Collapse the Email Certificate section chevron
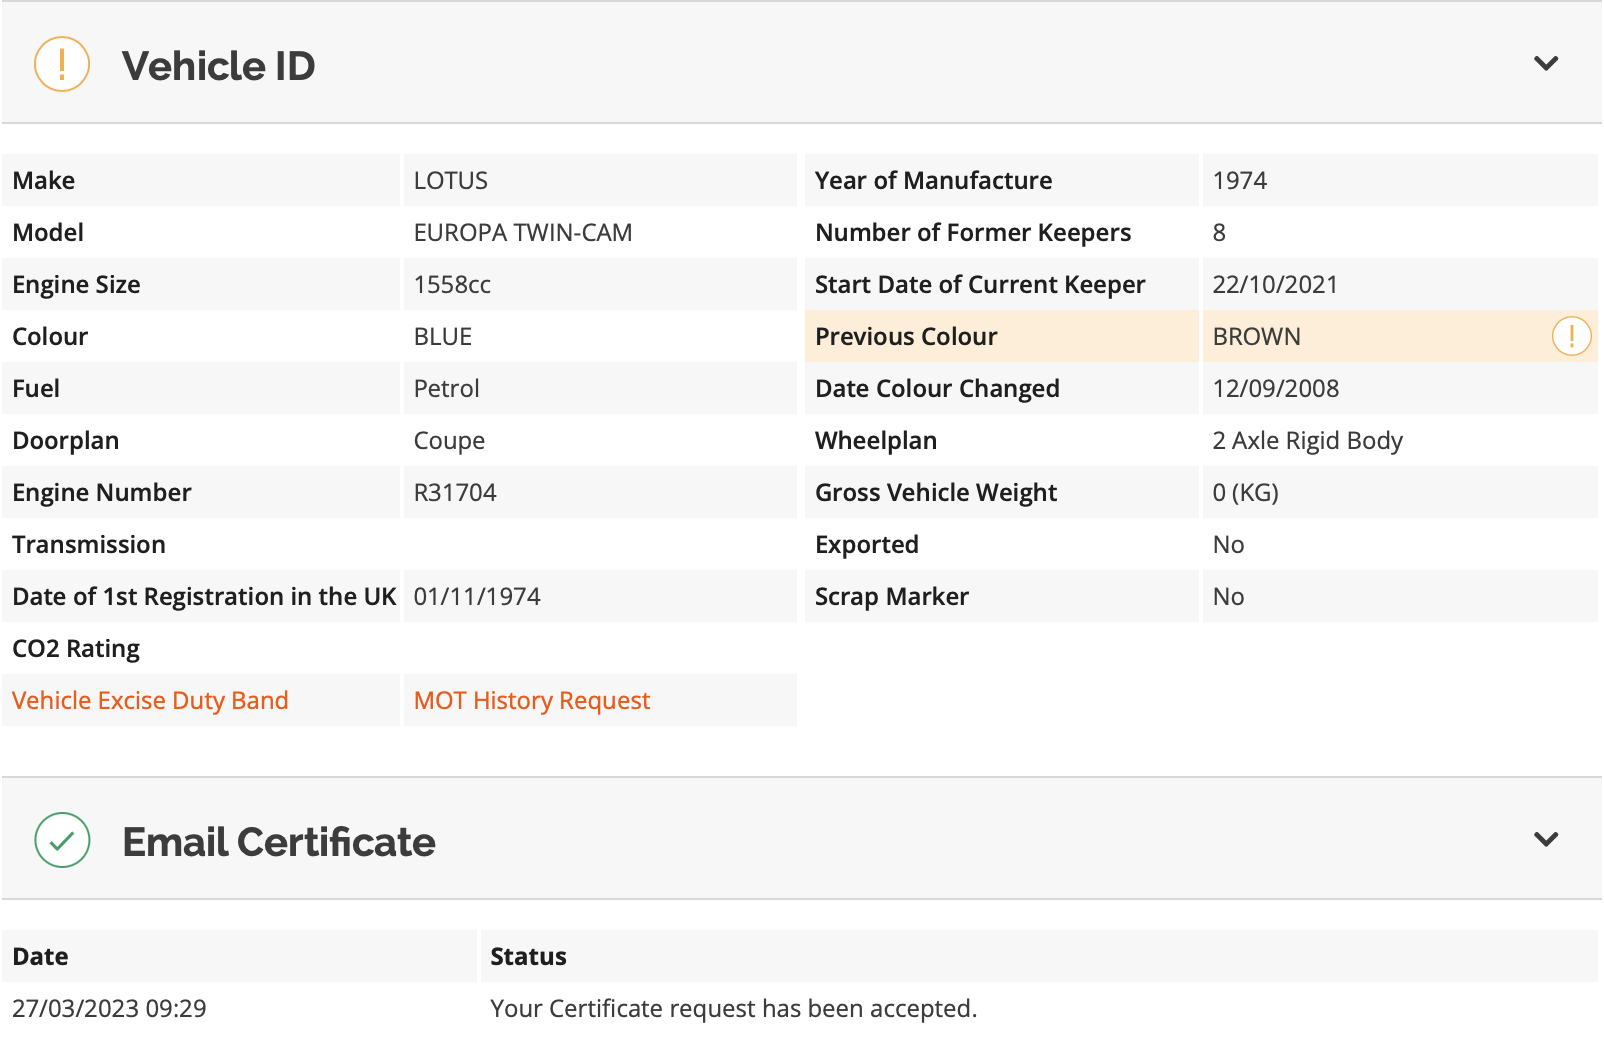The image size is (1604, 1048). pos(1546,840)
